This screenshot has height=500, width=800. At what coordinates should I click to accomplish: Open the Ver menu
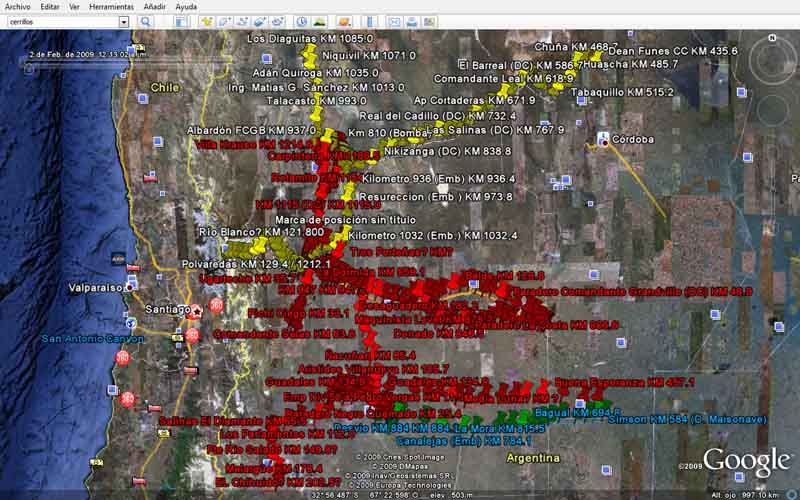[x=74, y=7]
